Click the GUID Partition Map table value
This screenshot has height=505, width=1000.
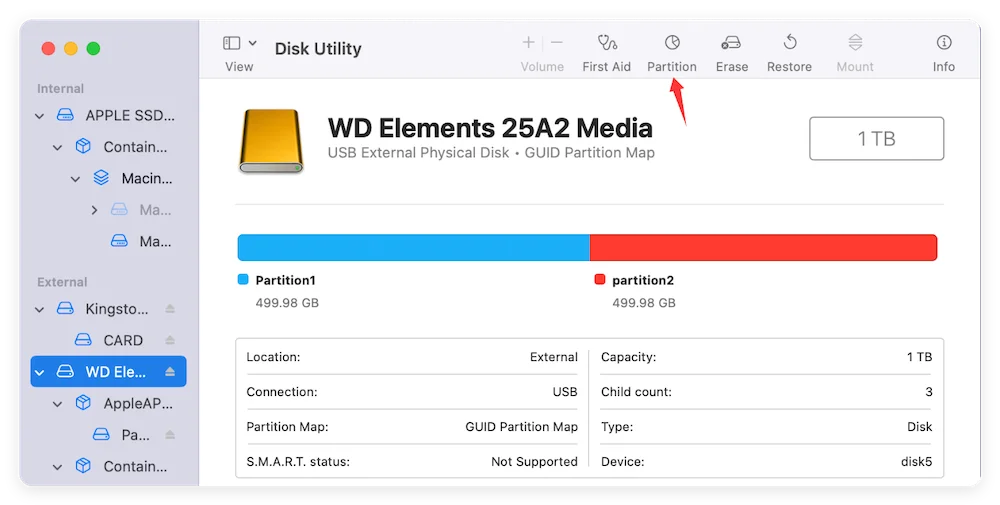[522, 427]
